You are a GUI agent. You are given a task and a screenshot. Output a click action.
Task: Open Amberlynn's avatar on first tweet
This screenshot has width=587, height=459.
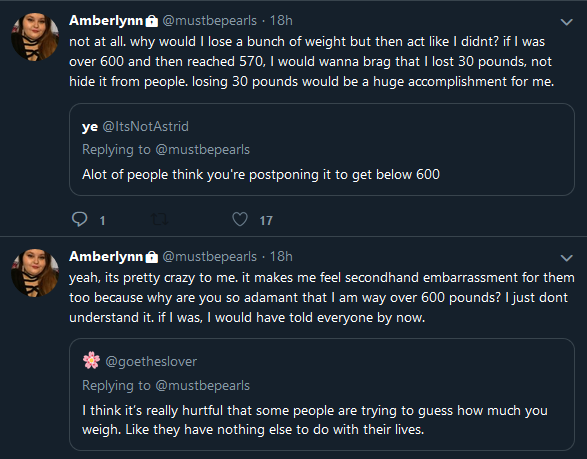(x=35, y=37)
